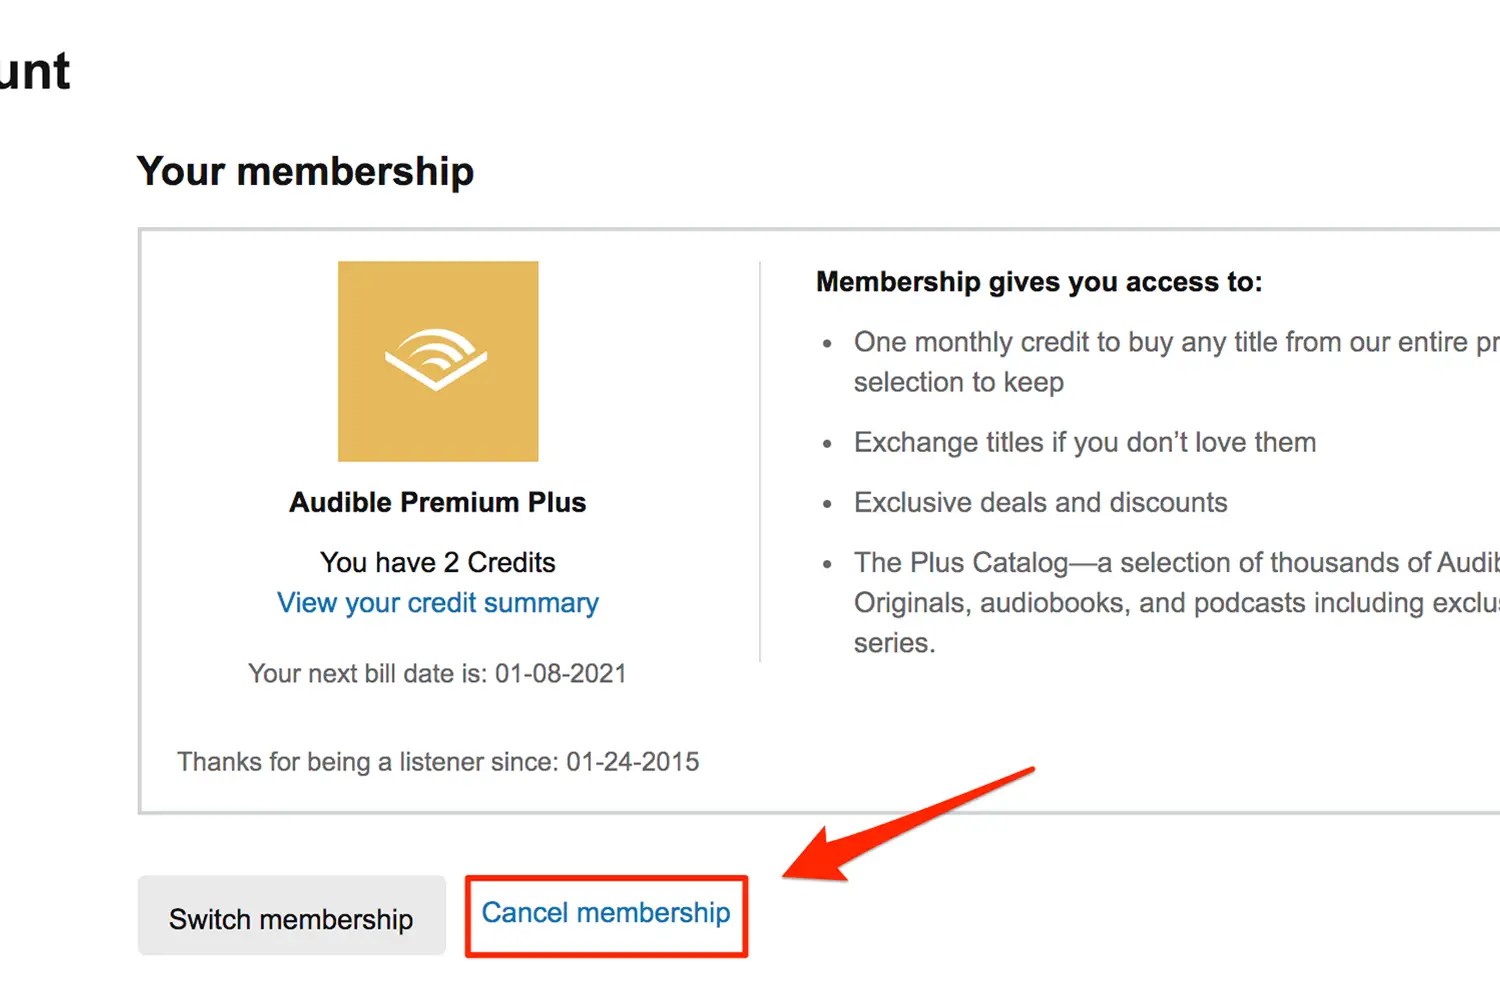Click "Membership gives you access to:" heading

tap(1039, 282)
